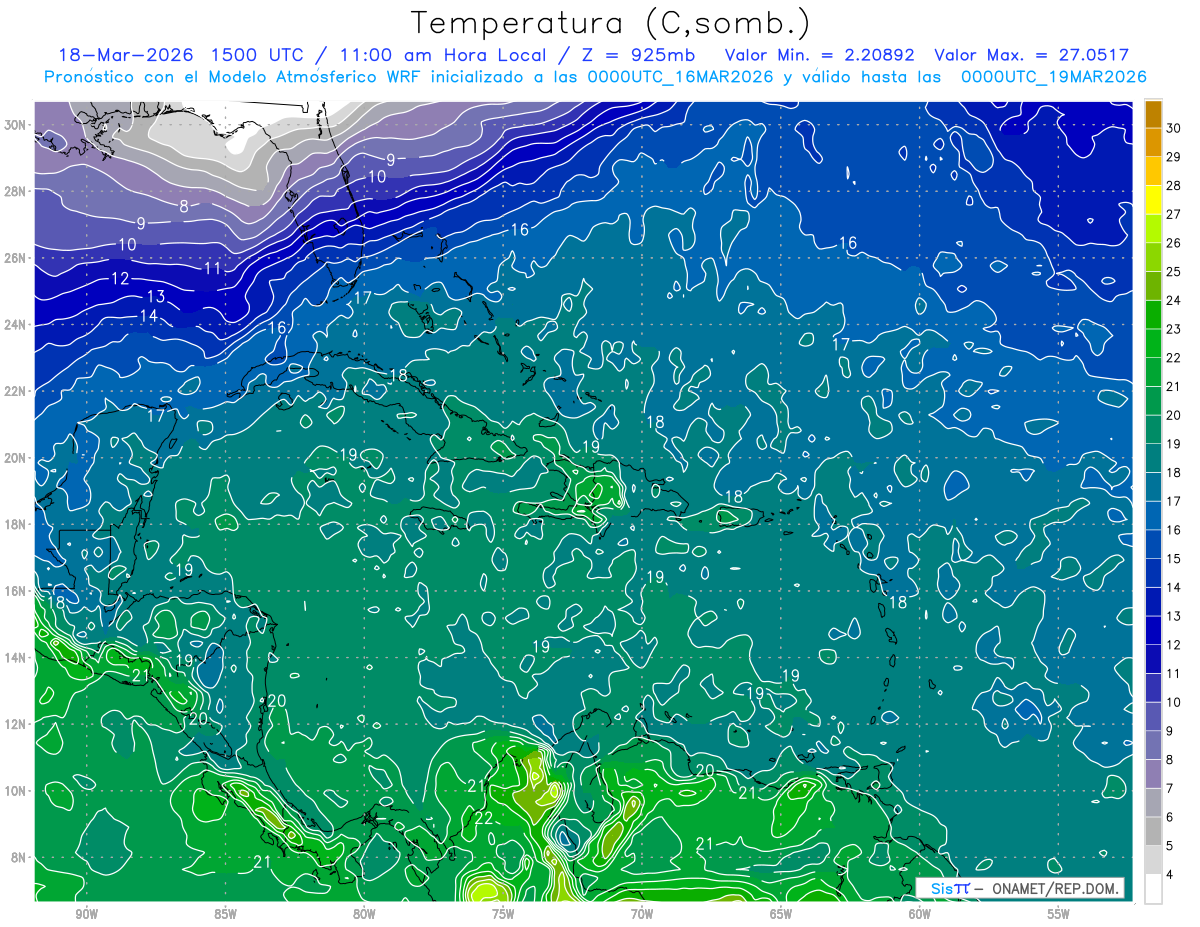Click the "14N" latitude axis label
Screen dimensions: 1200x927
(17, 658)
